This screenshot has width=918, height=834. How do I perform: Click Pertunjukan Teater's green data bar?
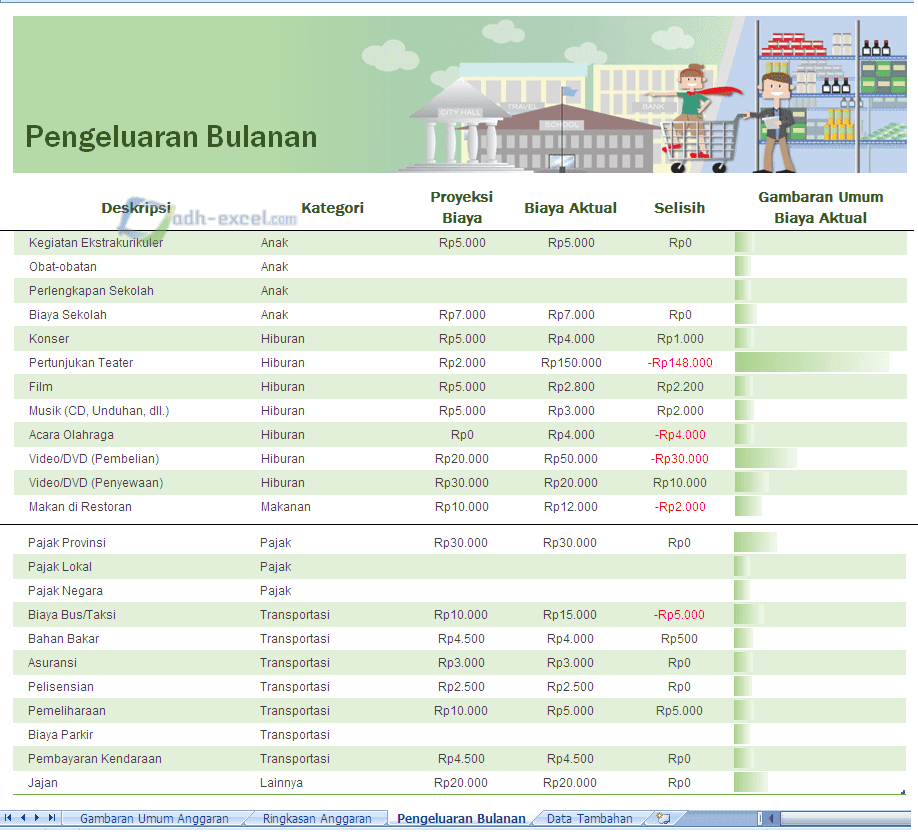(810, 363)
